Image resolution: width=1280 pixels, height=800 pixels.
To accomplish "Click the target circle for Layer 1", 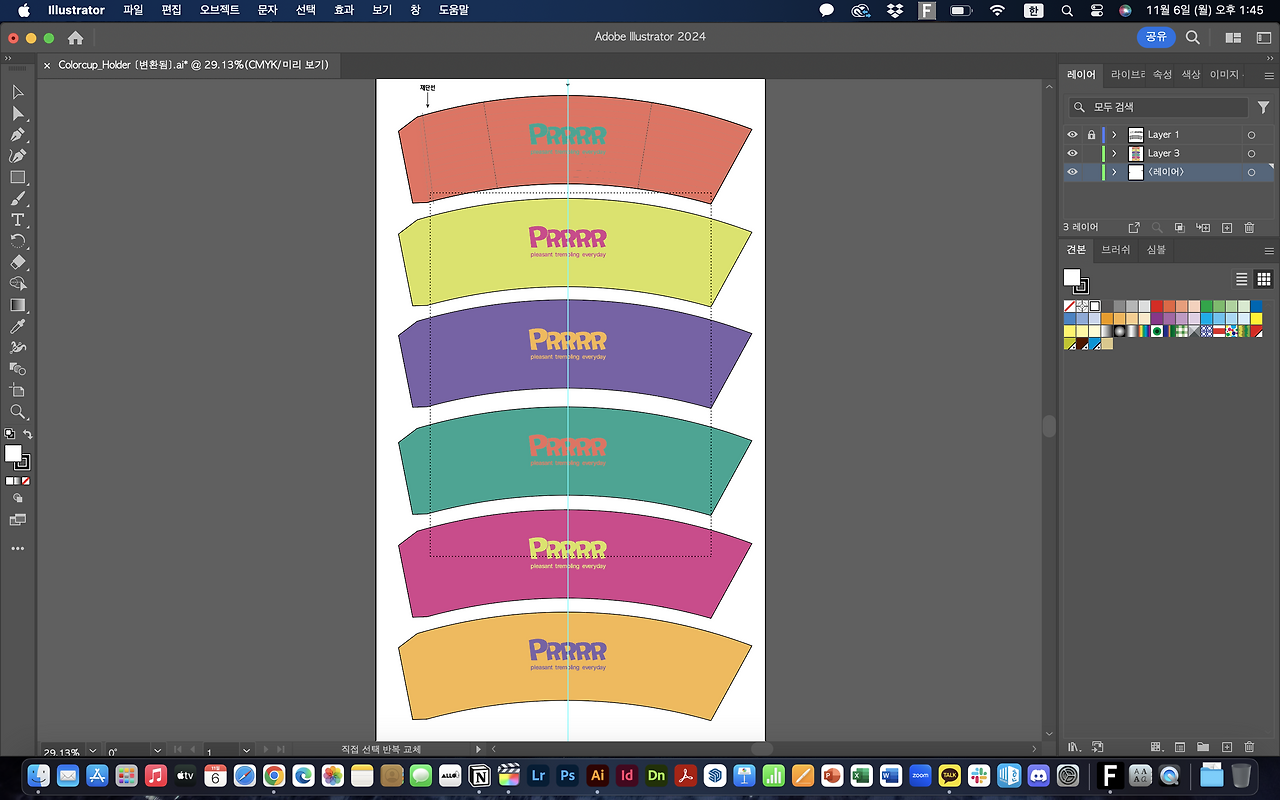I will click(x=1251, y=135).
